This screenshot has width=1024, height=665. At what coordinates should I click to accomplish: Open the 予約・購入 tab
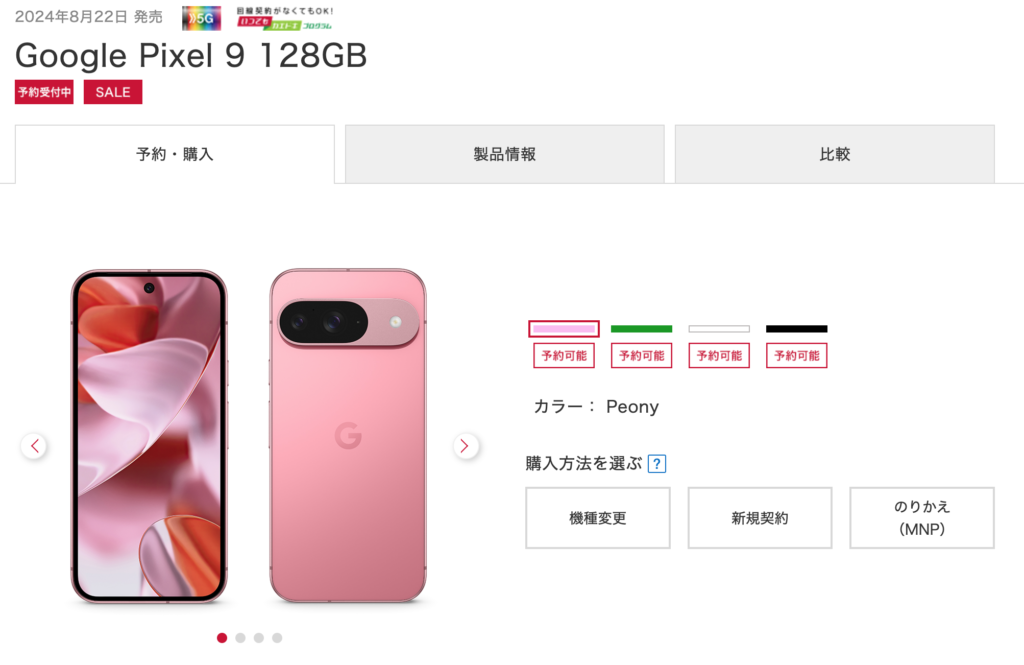pos(175,154)
